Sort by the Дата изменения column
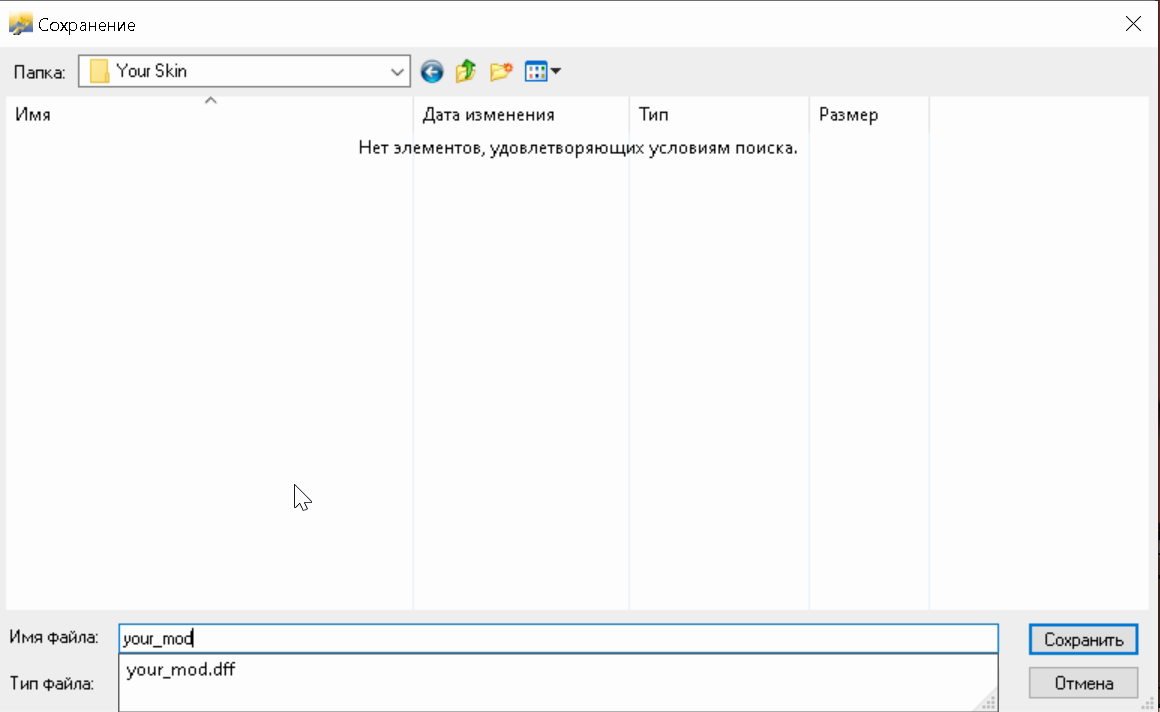1160x712 pixels. pos(521,115)
